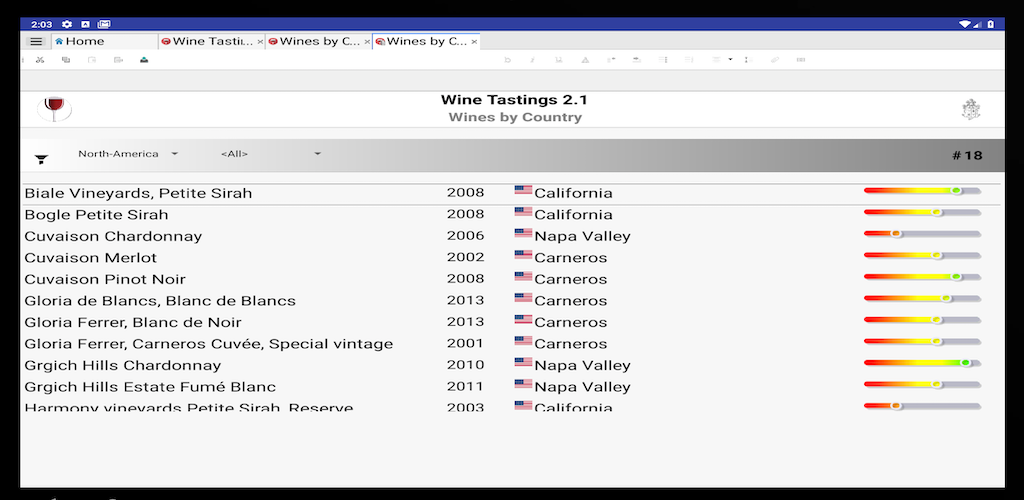Select the Cuvaison Merlot wine name
Screen dimensions: 1024x500
pos(90,258)
